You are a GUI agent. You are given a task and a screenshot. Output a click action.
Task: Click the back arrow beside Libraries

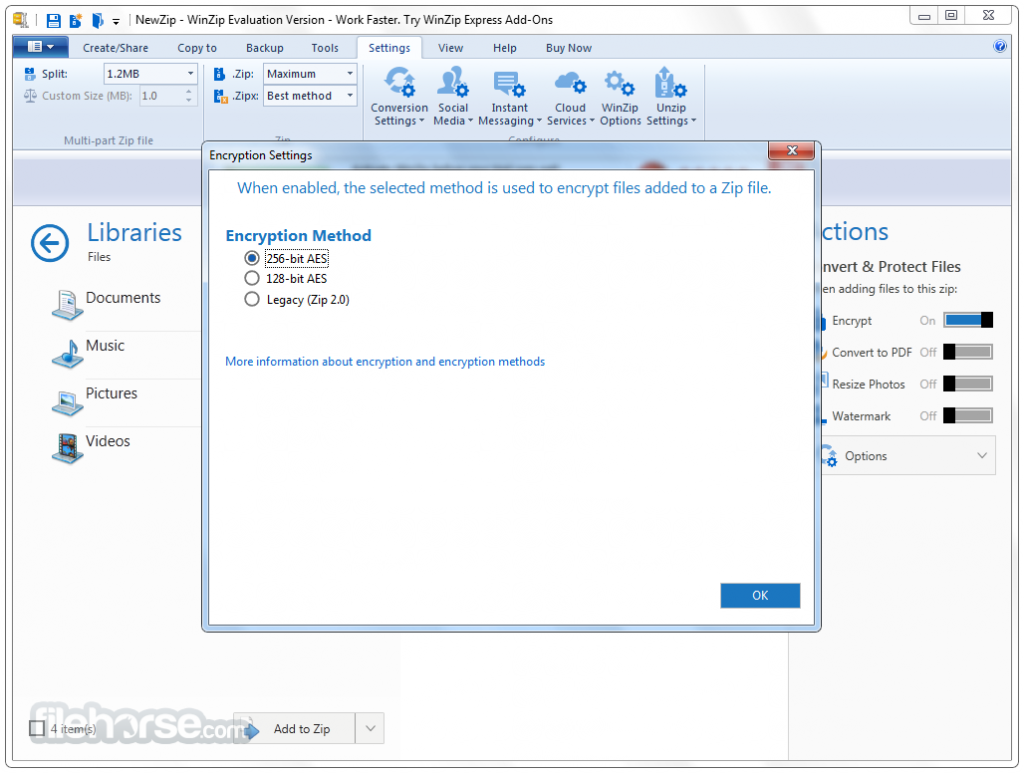[50, 243]
